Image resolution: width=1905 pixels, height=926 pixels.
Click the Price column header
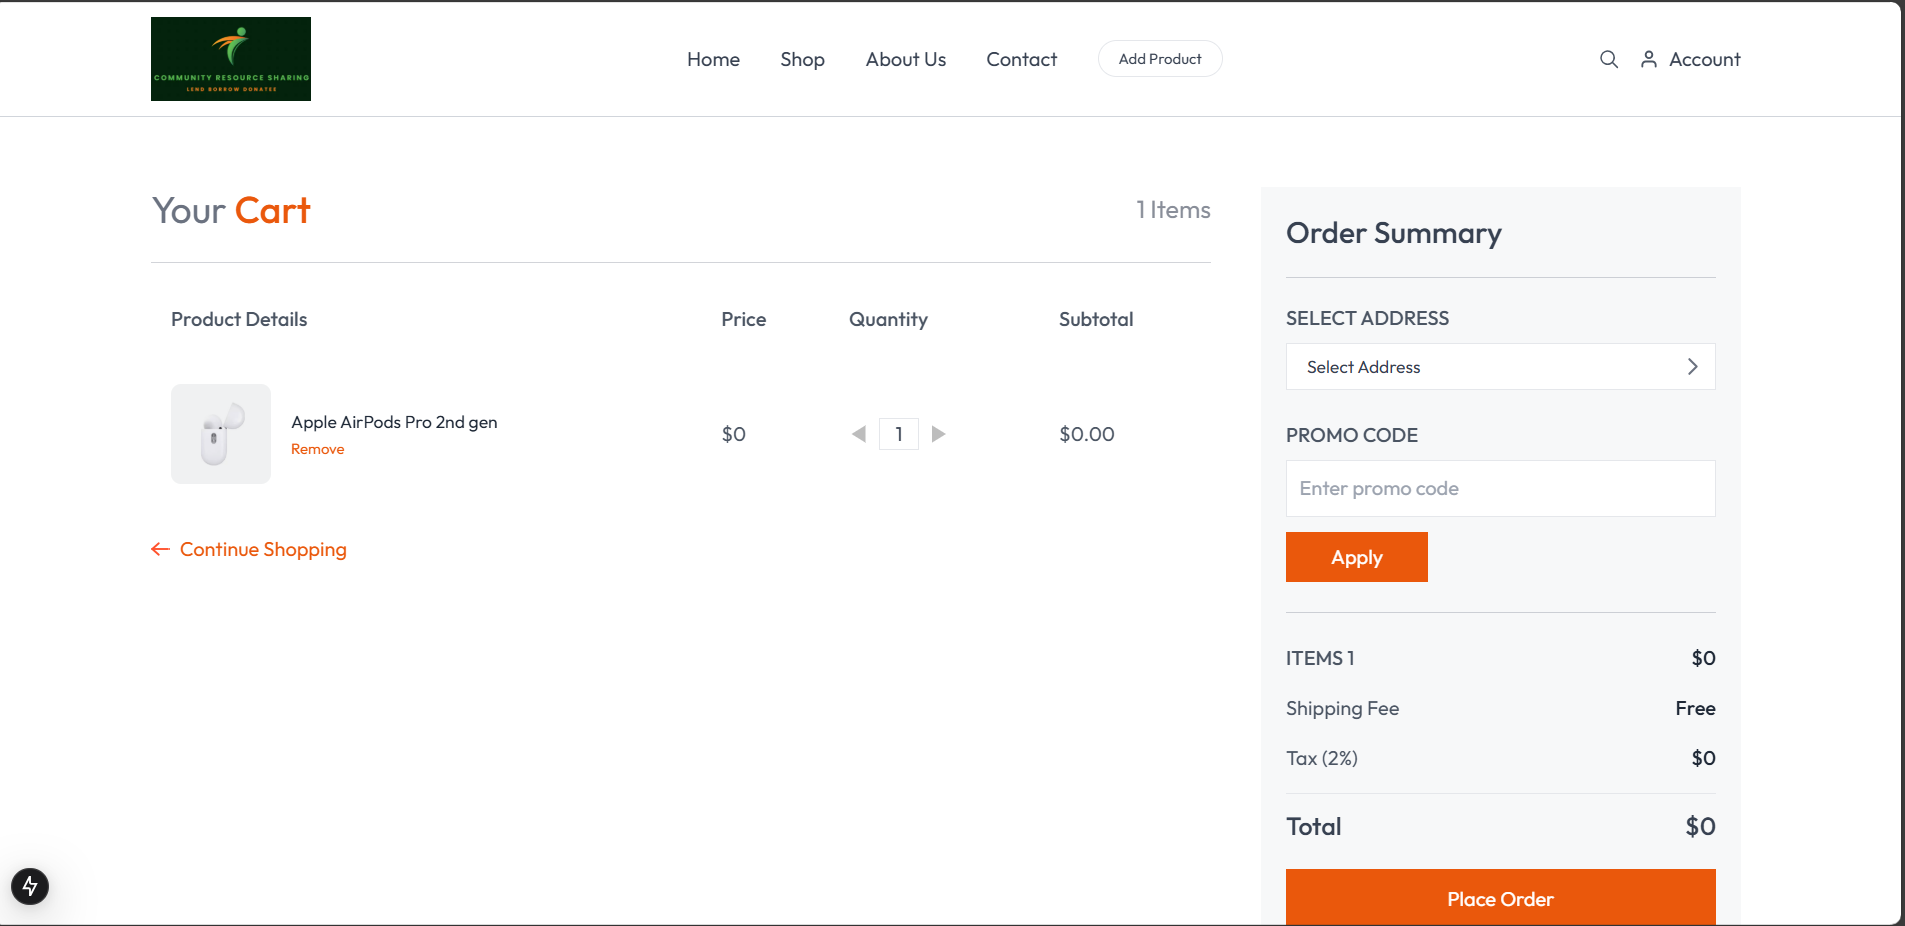744,319
